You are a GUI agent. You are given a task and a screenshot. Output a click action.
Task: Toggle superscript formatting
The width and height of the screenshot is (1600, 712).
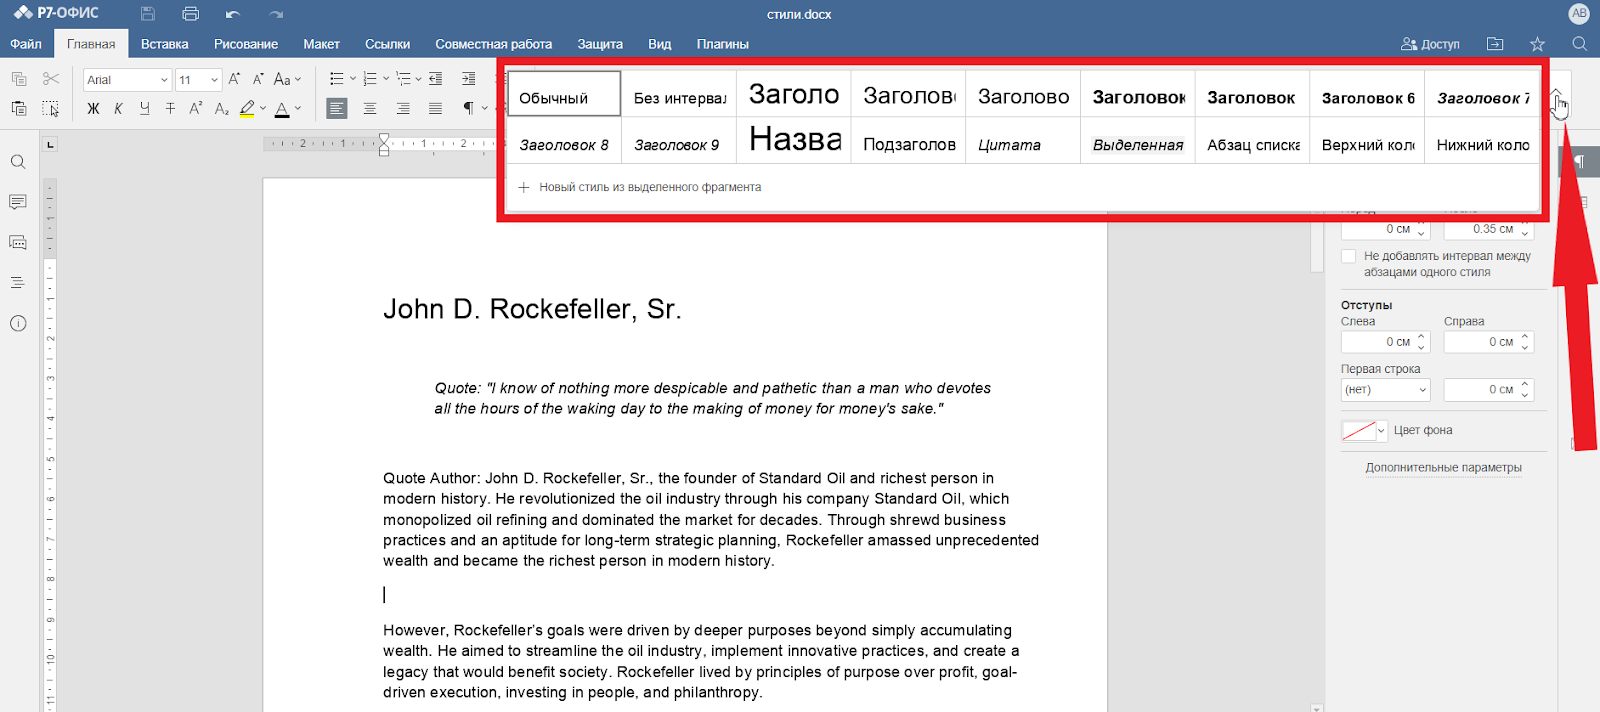tap(196, 108)
